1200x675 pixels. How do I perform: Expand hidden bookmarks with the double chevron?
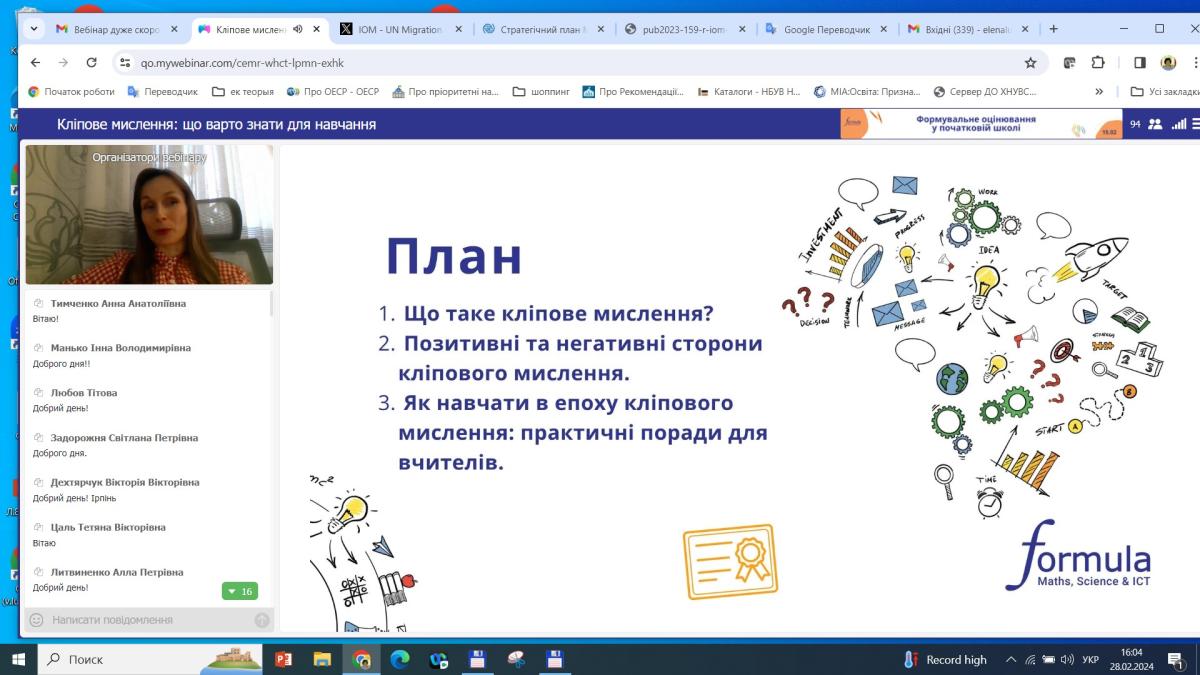click(1099, 92)
